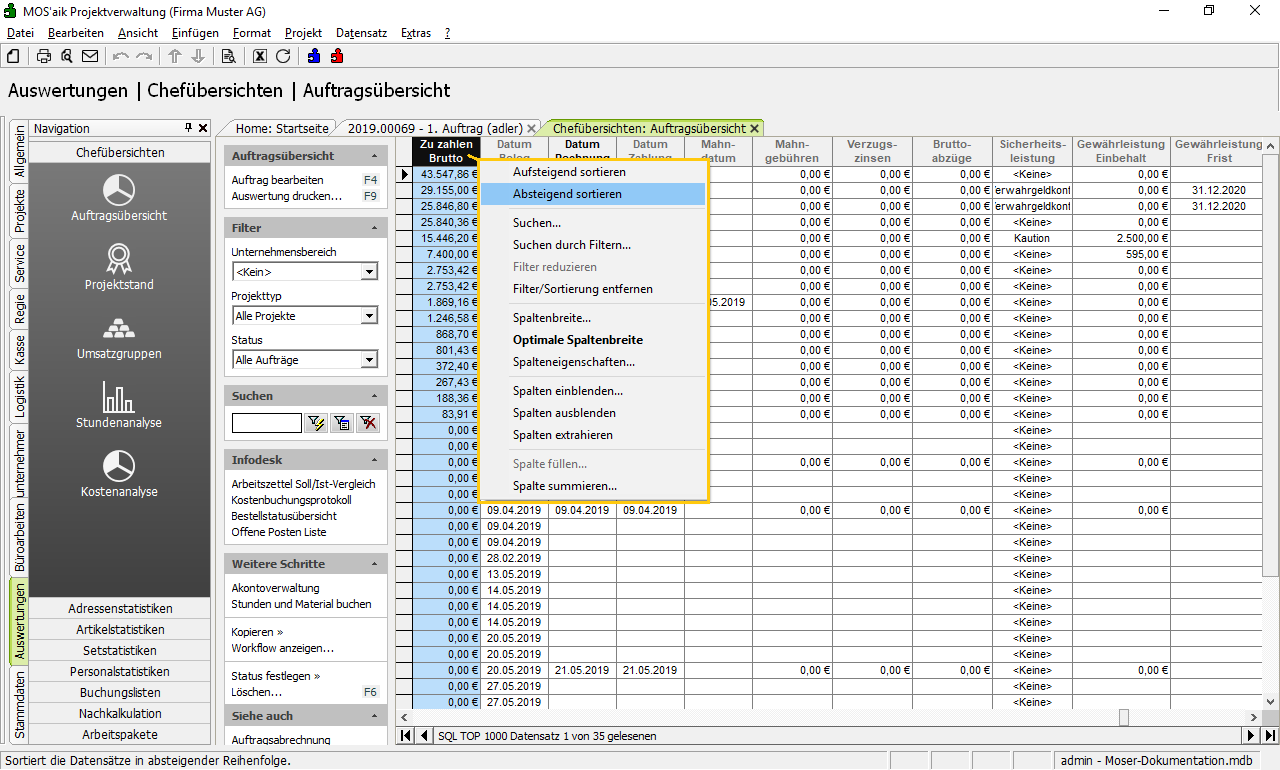
Task: Click the 'Offene Posten Liste' link
Action: [278, 532]
